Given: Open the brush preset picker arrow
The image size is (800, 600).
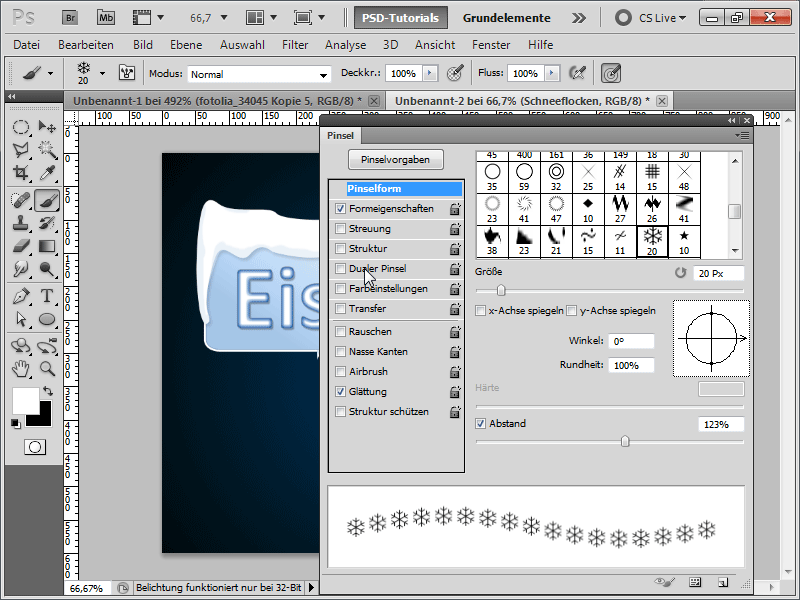Looking at the screenshot, I should click(103, 73).
